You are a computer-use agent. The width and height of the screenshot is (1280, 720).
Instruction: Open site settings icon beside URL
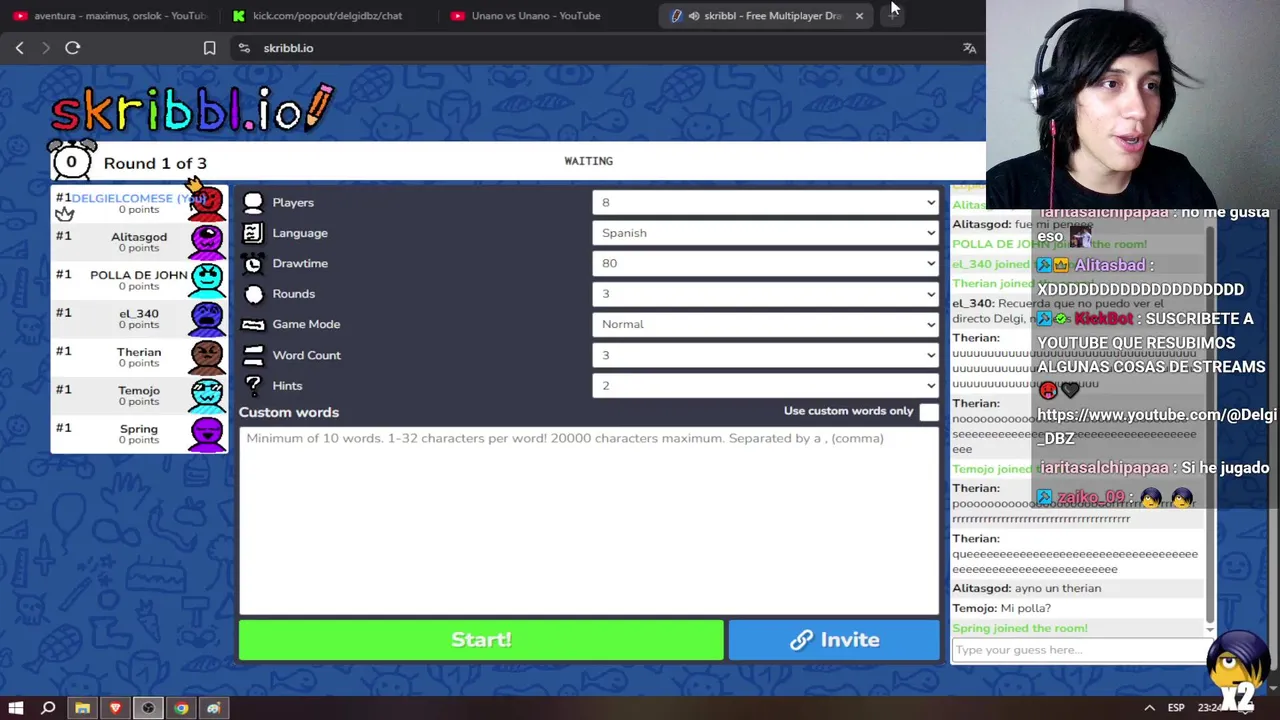click(243, 48)
